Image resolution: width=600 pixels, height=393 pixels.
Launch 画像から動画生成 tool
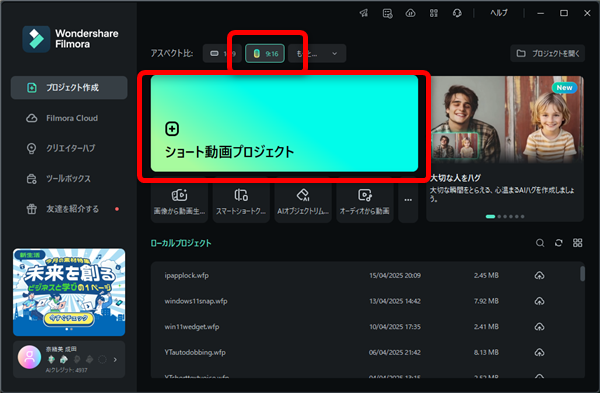tap(179, 202)
